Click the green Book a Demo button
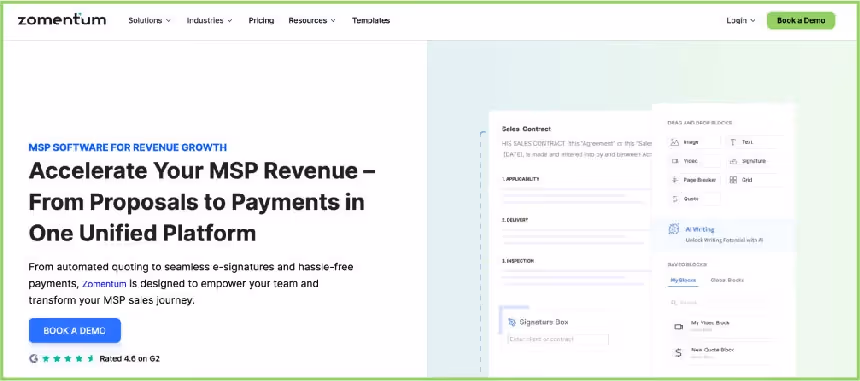Screen dimensions: 860x381 pos(801,20)
